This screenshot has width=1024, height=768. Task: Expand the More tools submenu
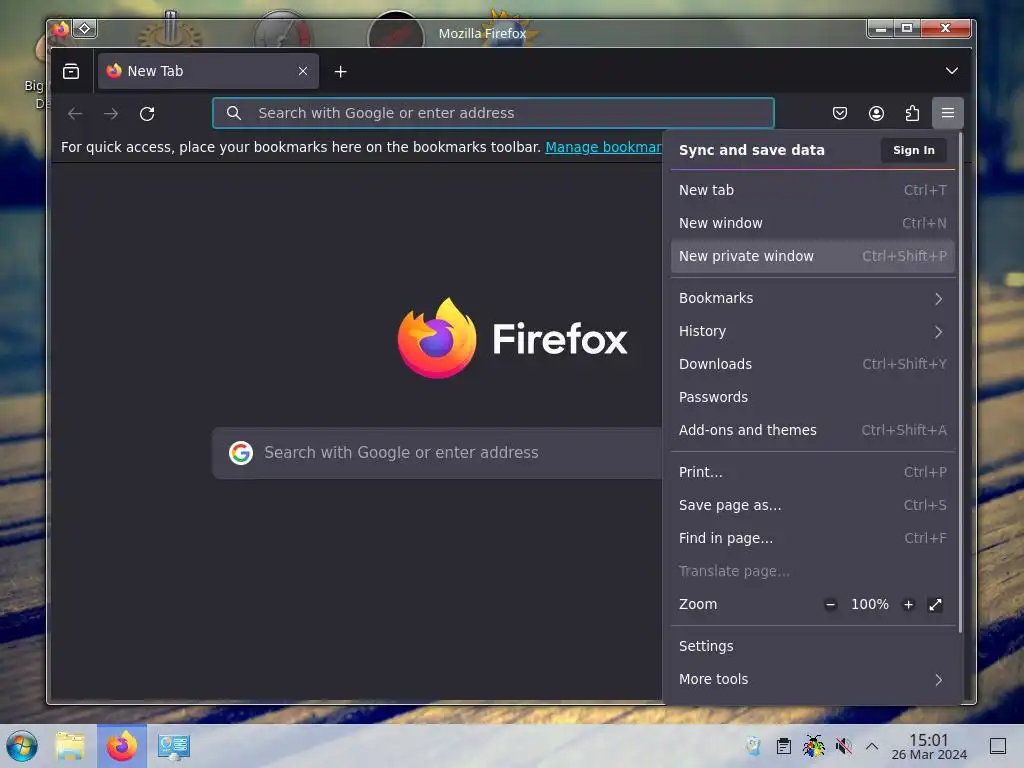coord(812,679)
